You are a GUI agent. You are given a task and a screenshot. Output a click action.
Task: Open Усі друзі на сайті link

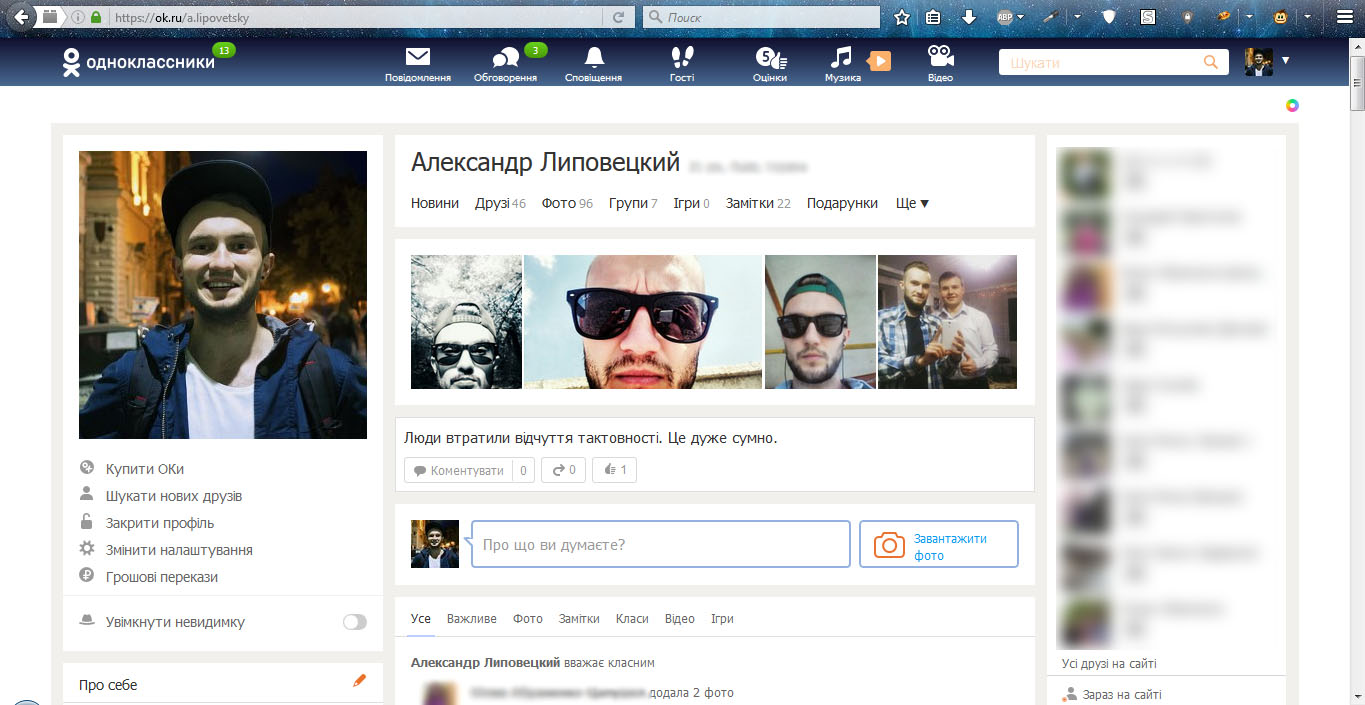coord(1110,662)
